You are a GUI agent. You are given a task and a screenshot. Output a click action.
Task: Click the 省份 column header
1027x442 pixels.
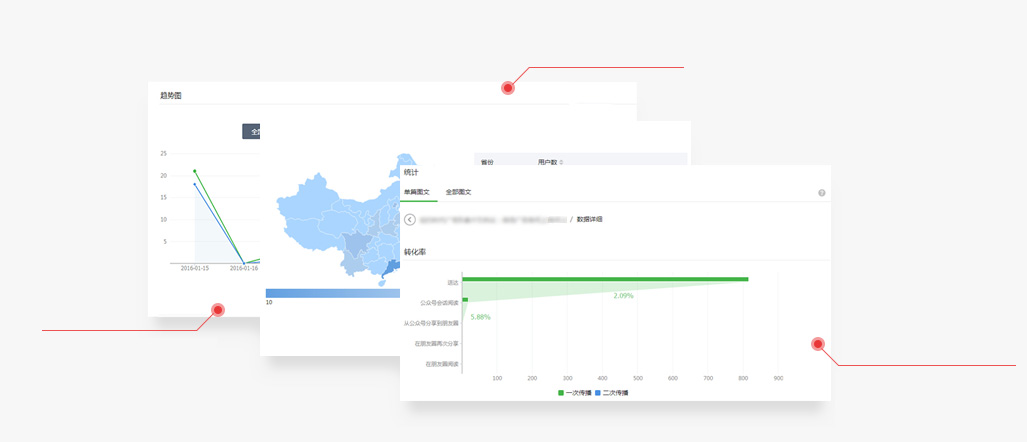487,162
